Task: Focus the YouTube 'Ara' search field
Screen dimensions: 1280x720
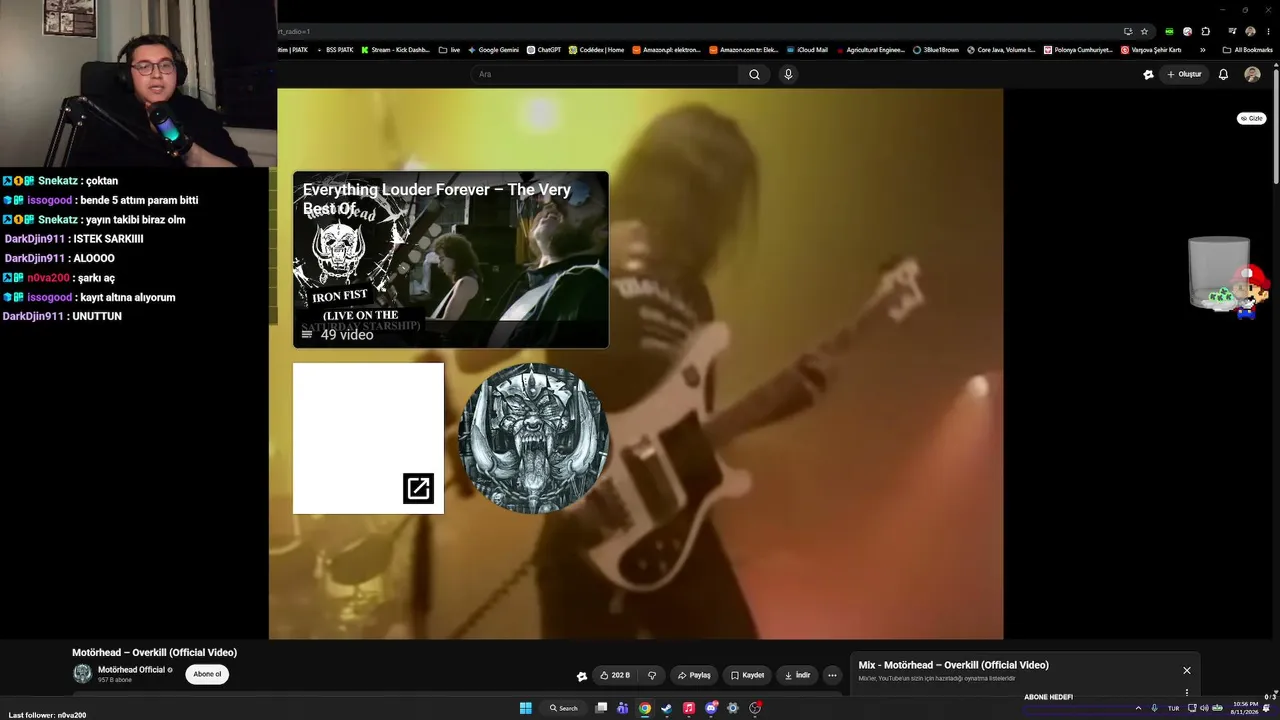Action: (606, 74)
